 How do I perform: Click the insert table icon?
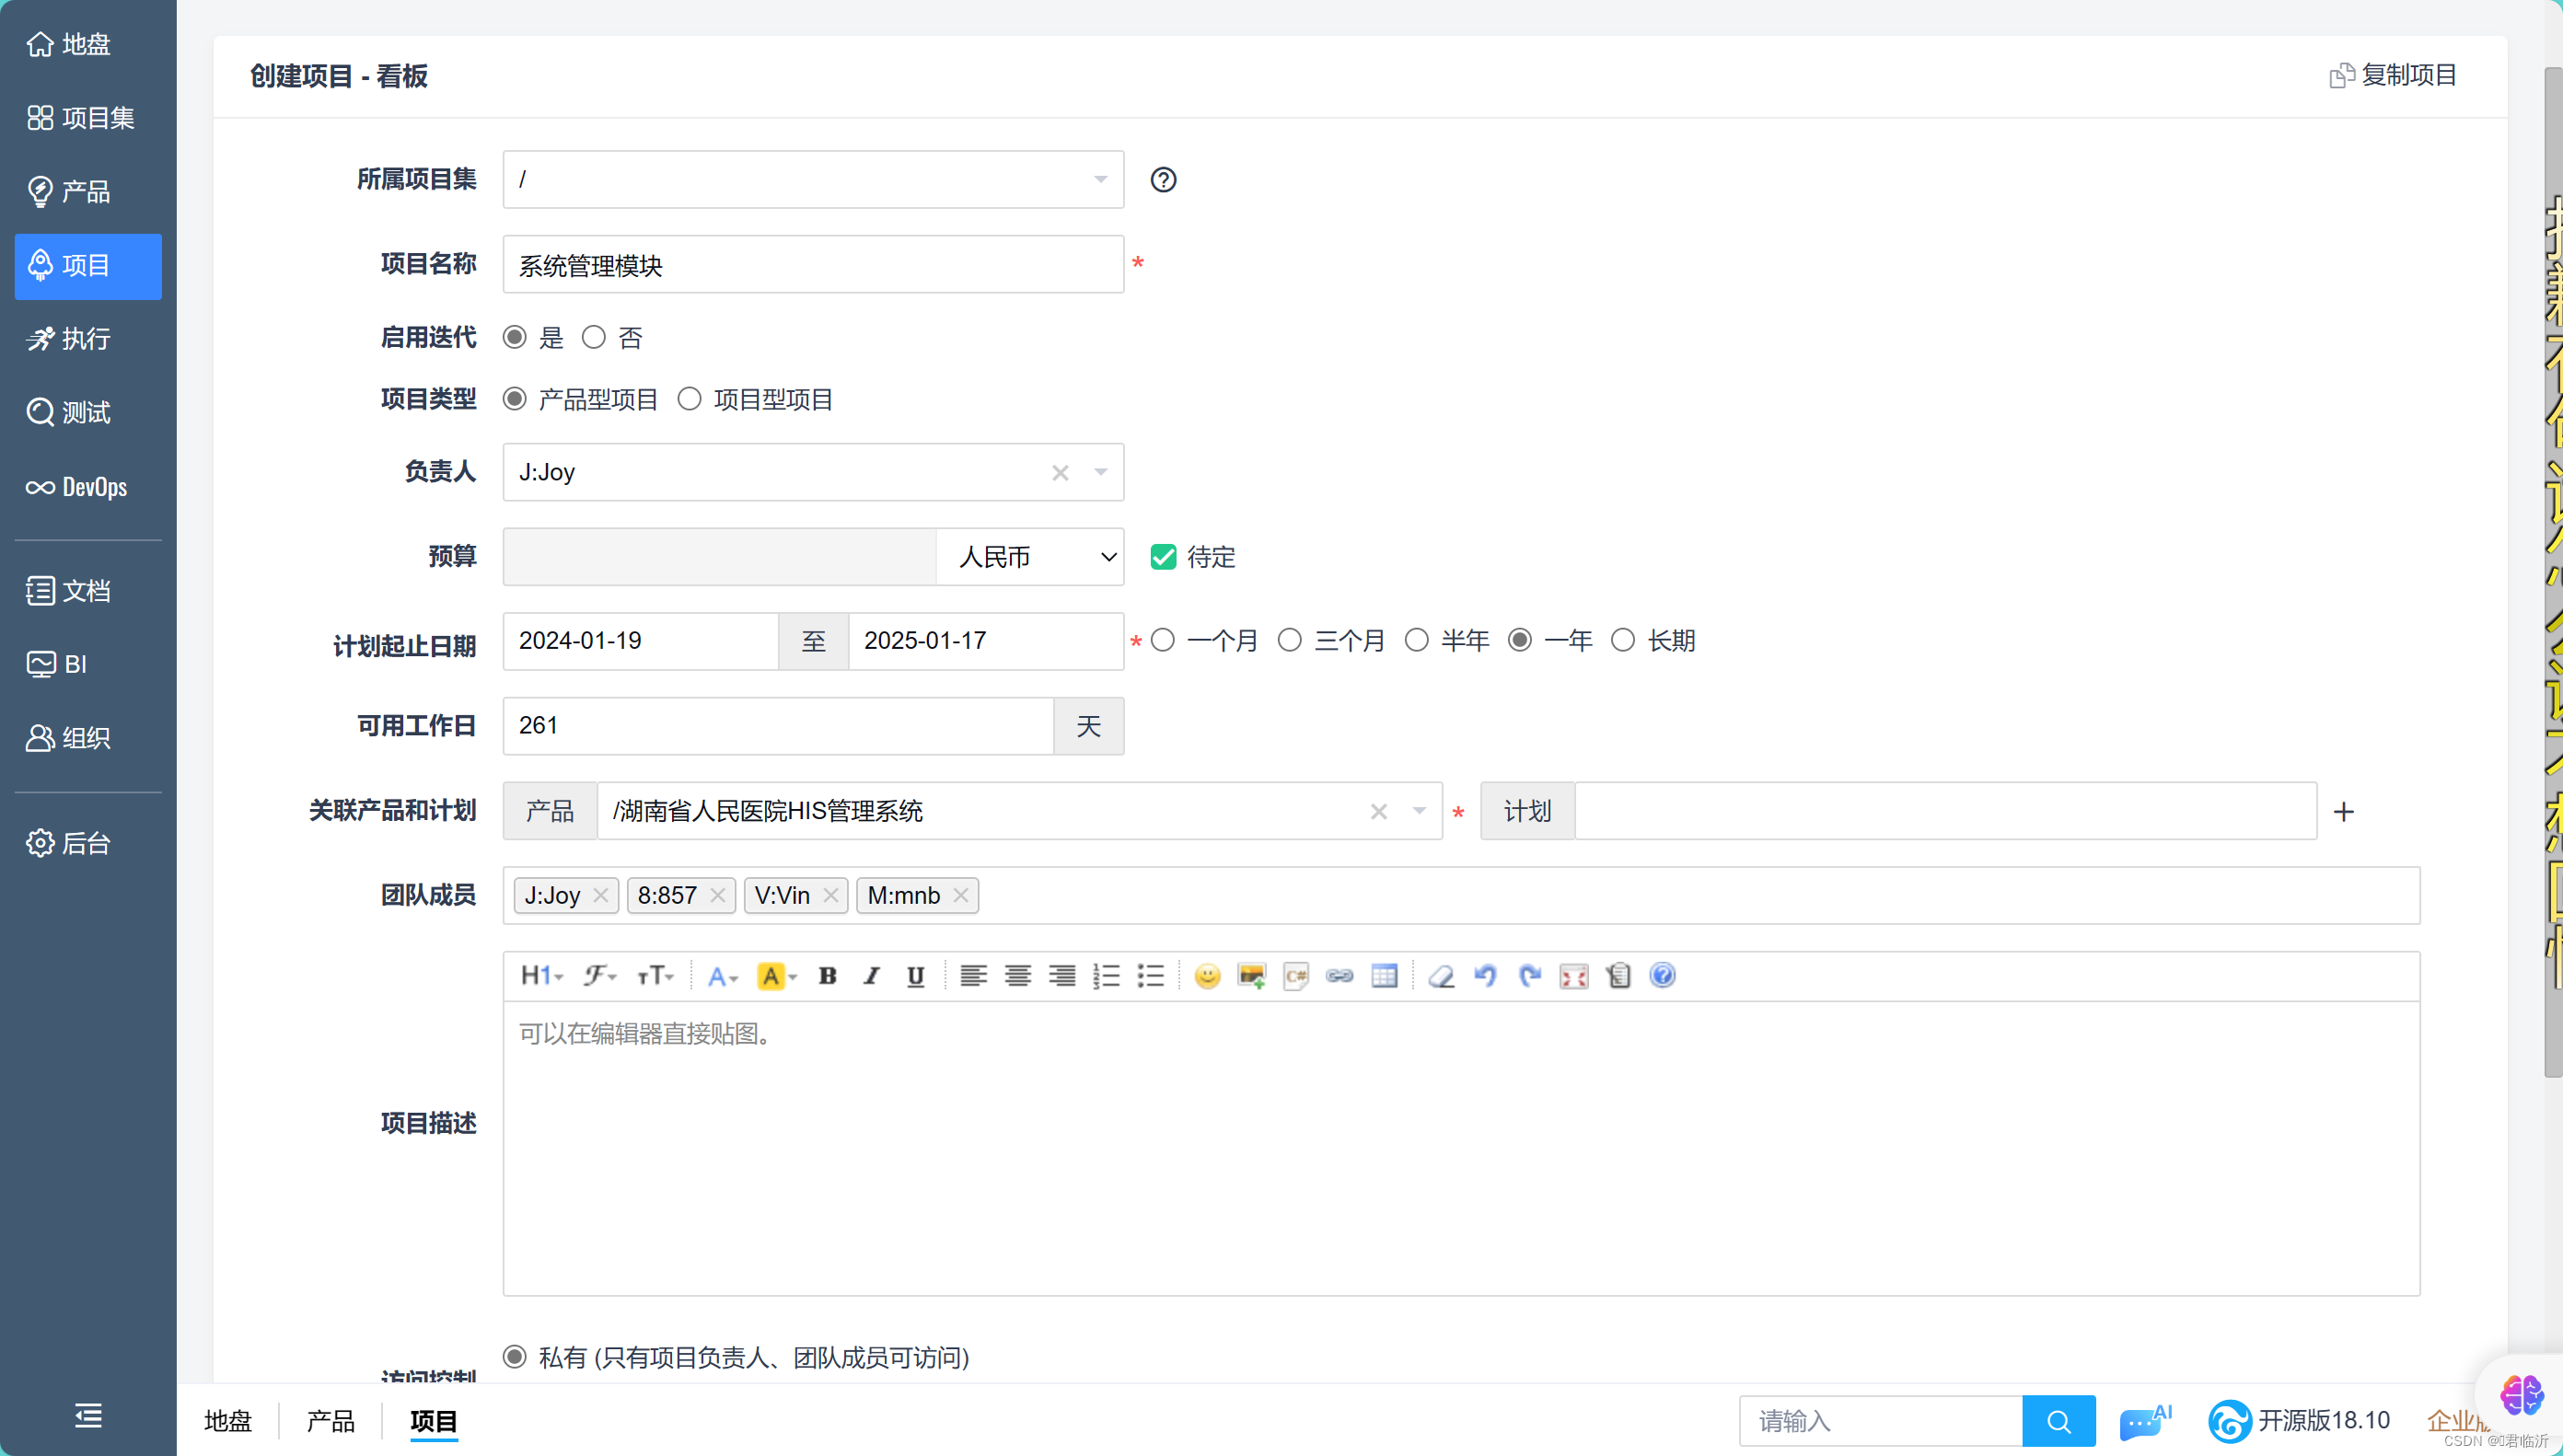1384,976
